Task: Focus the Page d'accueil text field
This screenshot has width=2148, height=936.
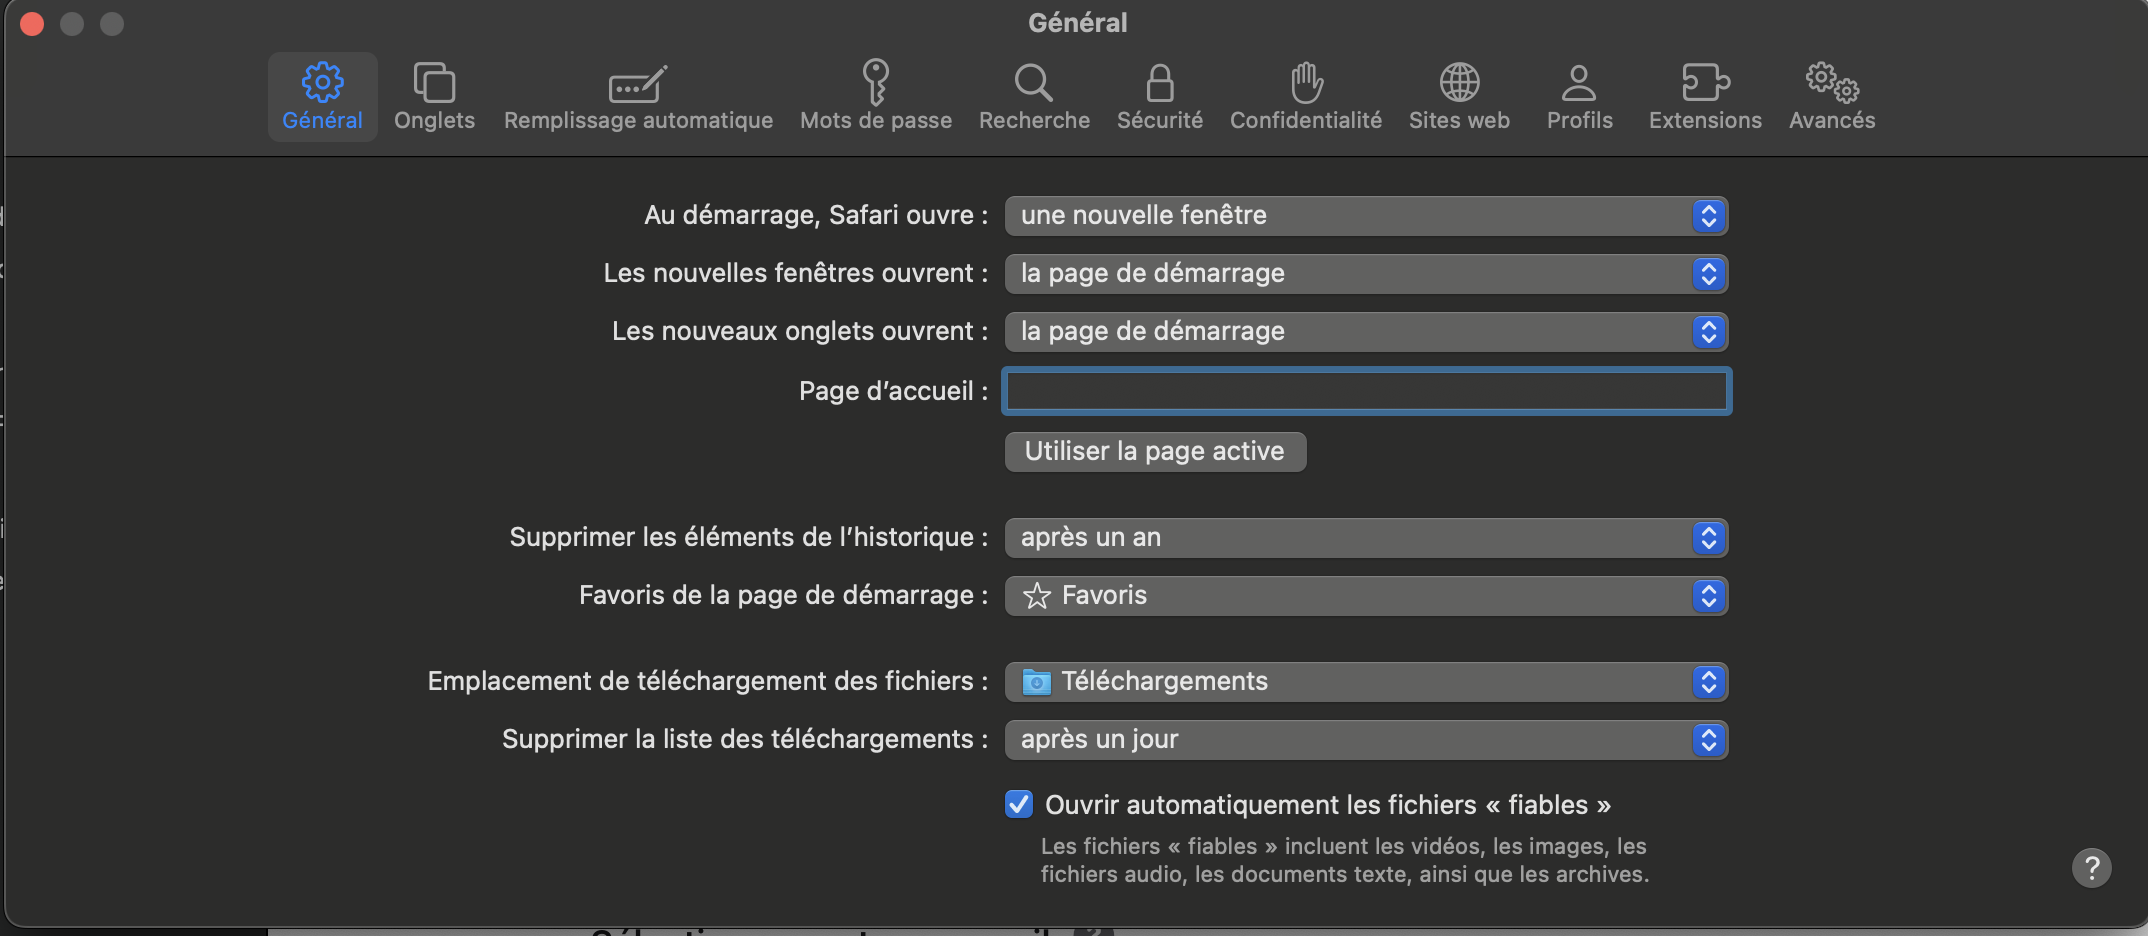Action: click(1367, 391)
